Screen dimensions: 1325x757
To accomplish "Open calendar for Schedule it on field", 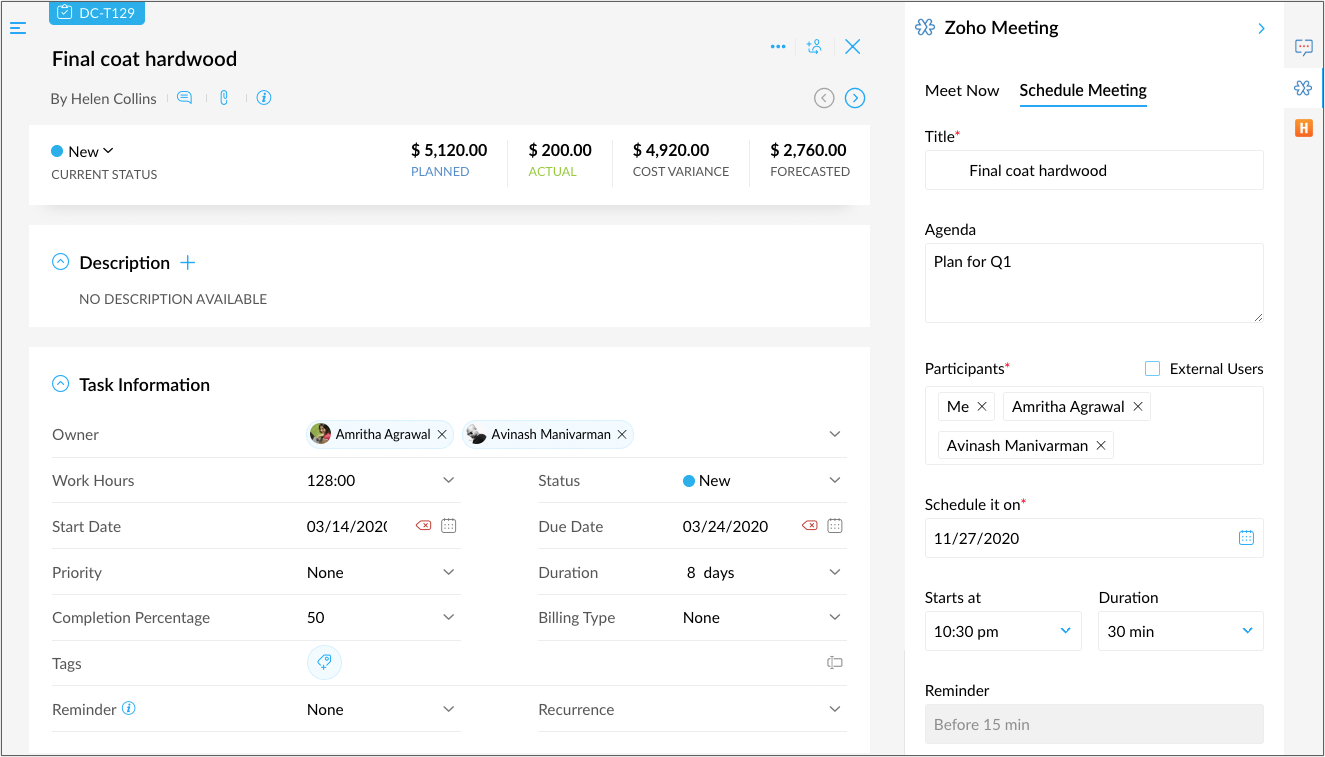I will coord(1246,538).
